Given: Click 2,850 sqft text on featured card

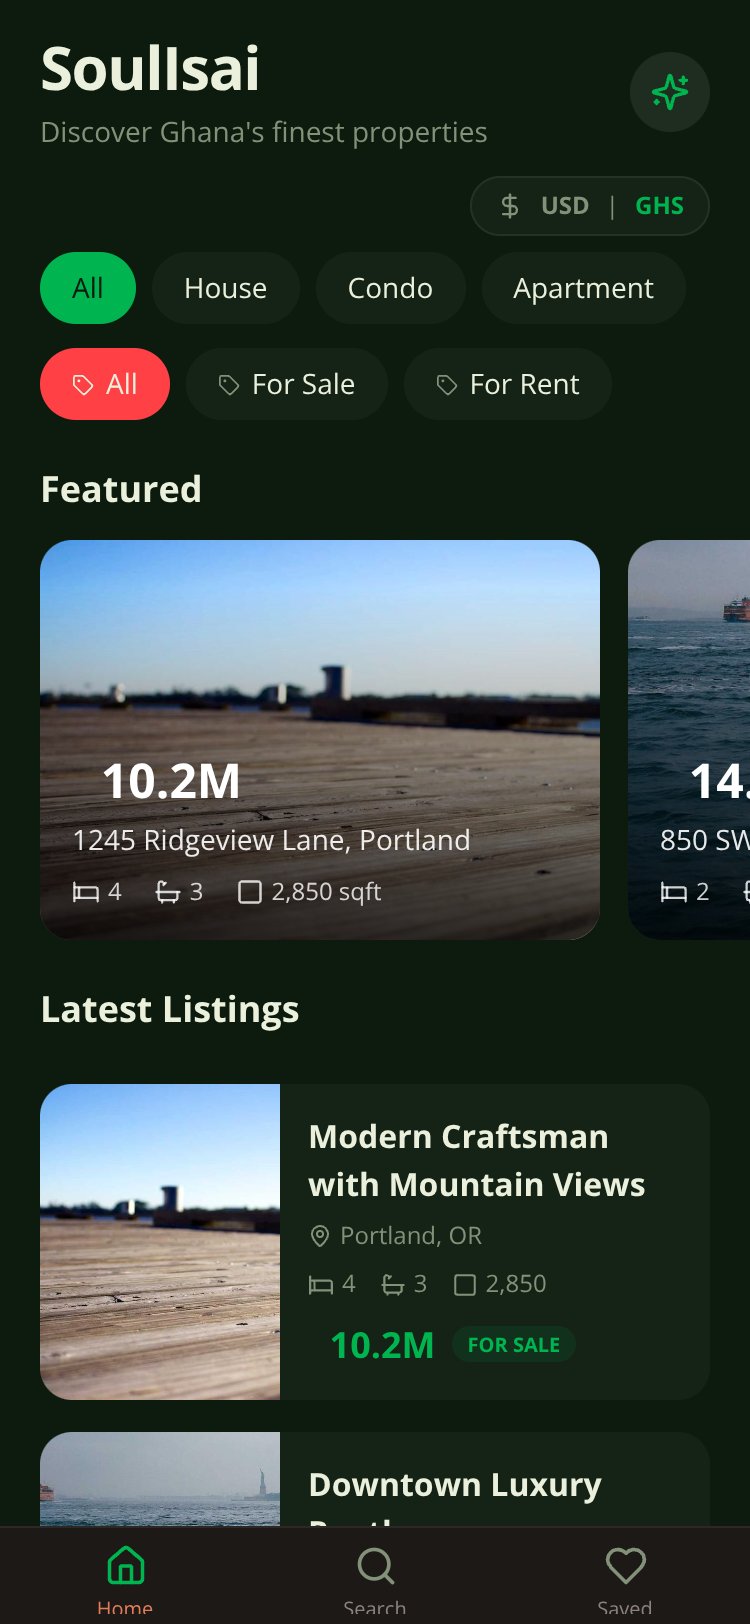Looking at the screenshot, I should [326, 892].
